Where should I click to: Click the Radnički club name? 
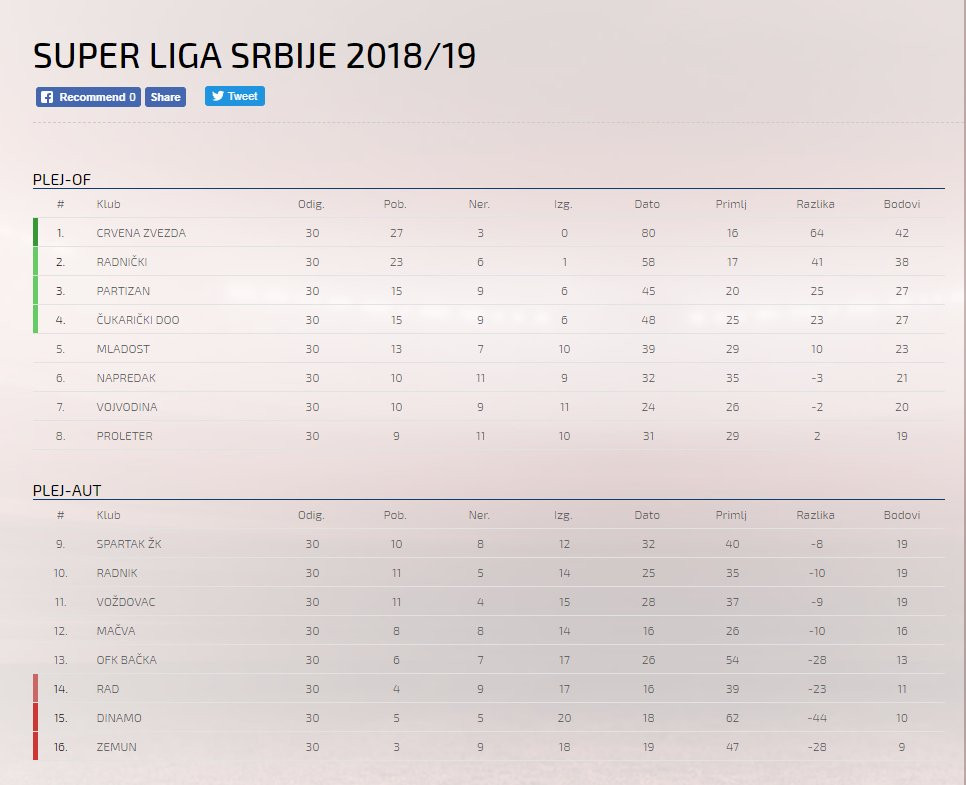point(124,262)
